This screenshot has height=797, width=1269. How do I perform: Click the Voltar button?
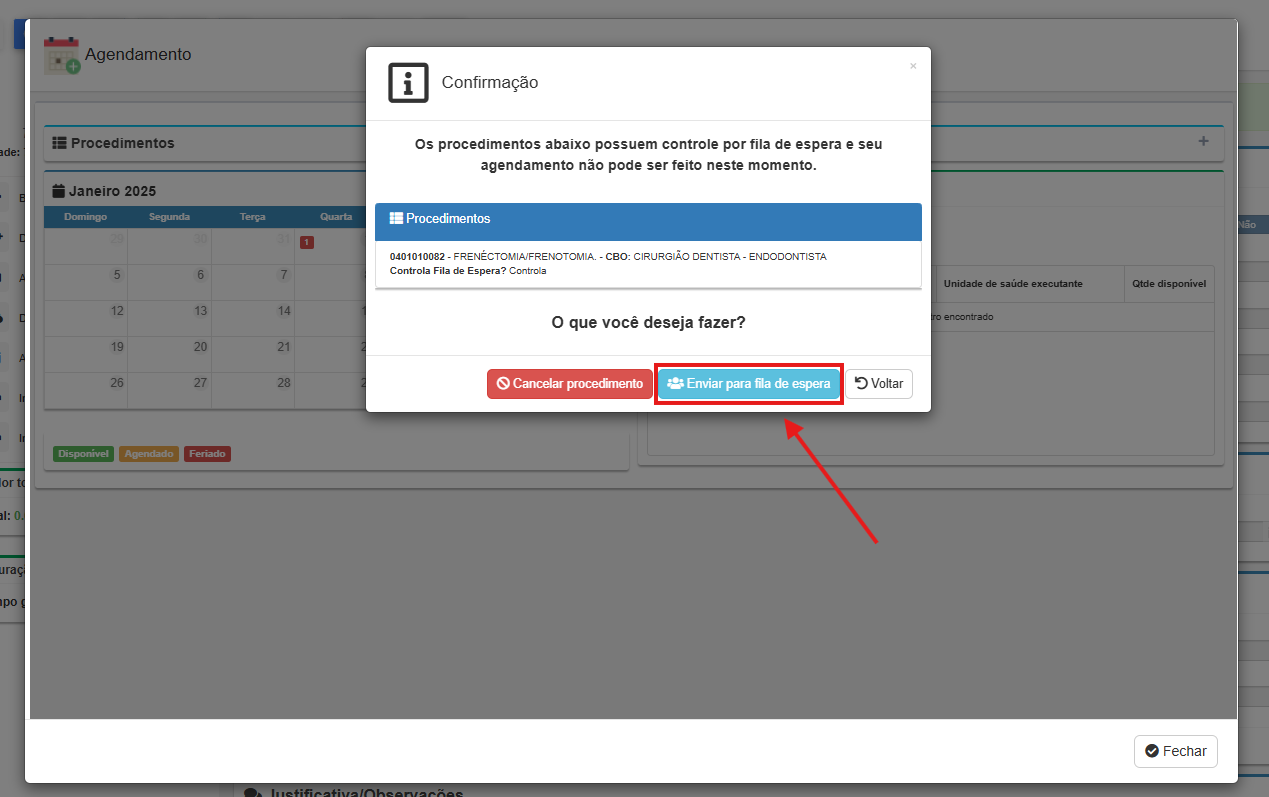click(x=879, y=384)
